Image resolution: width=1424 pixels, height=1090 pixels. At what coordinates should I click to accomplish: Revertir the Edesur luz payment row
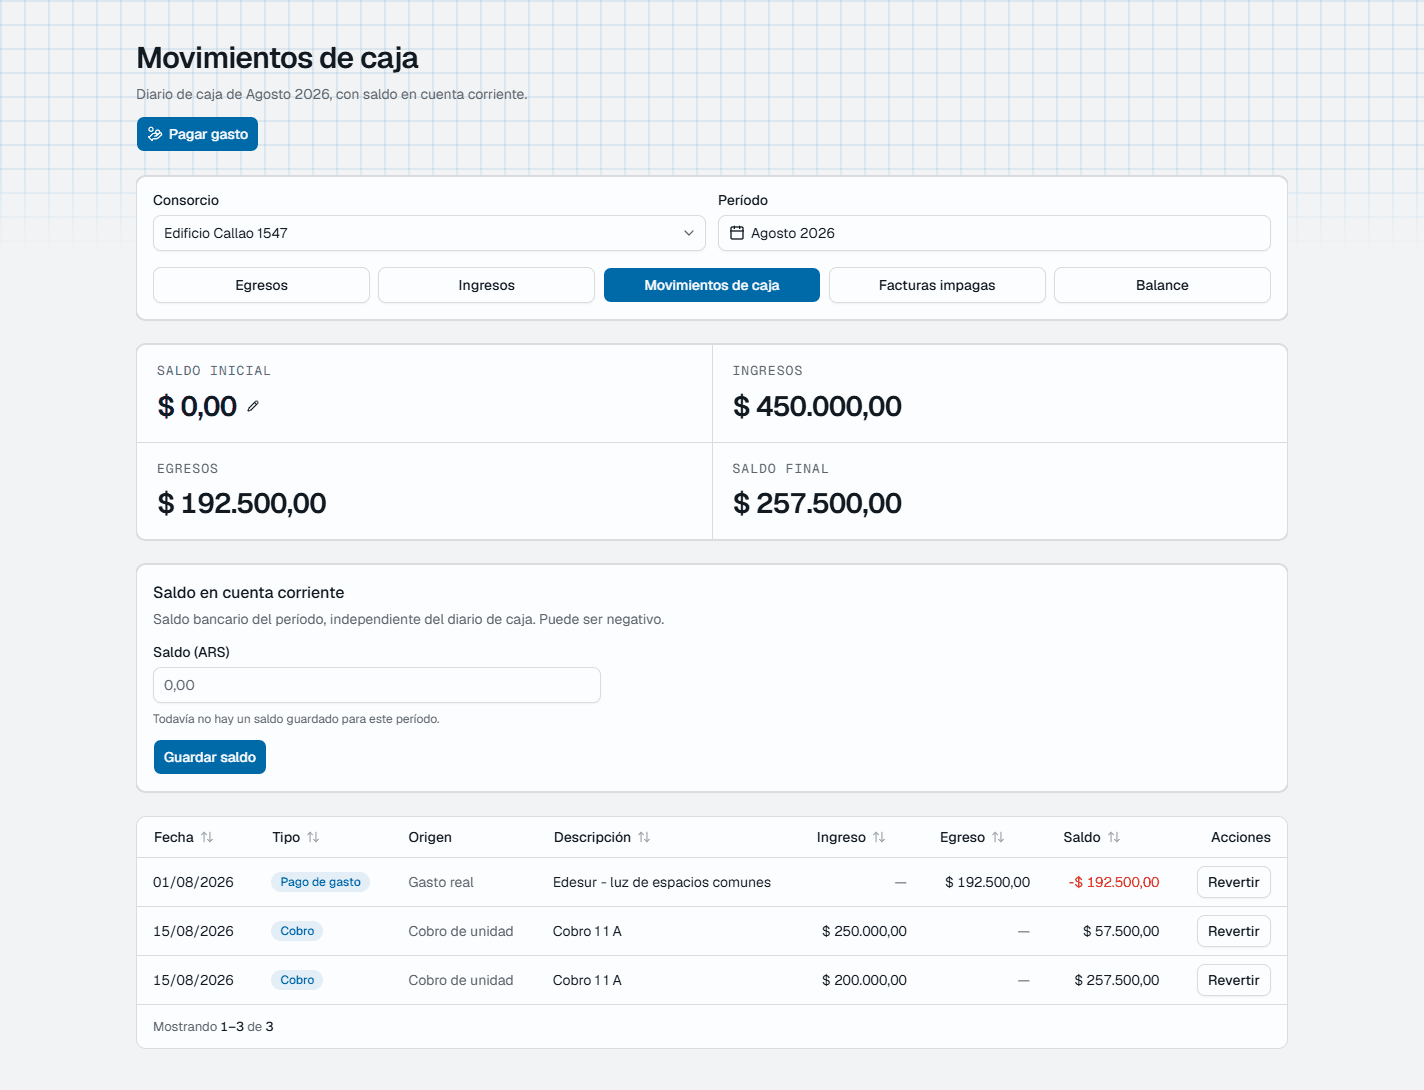[1233, 882]
